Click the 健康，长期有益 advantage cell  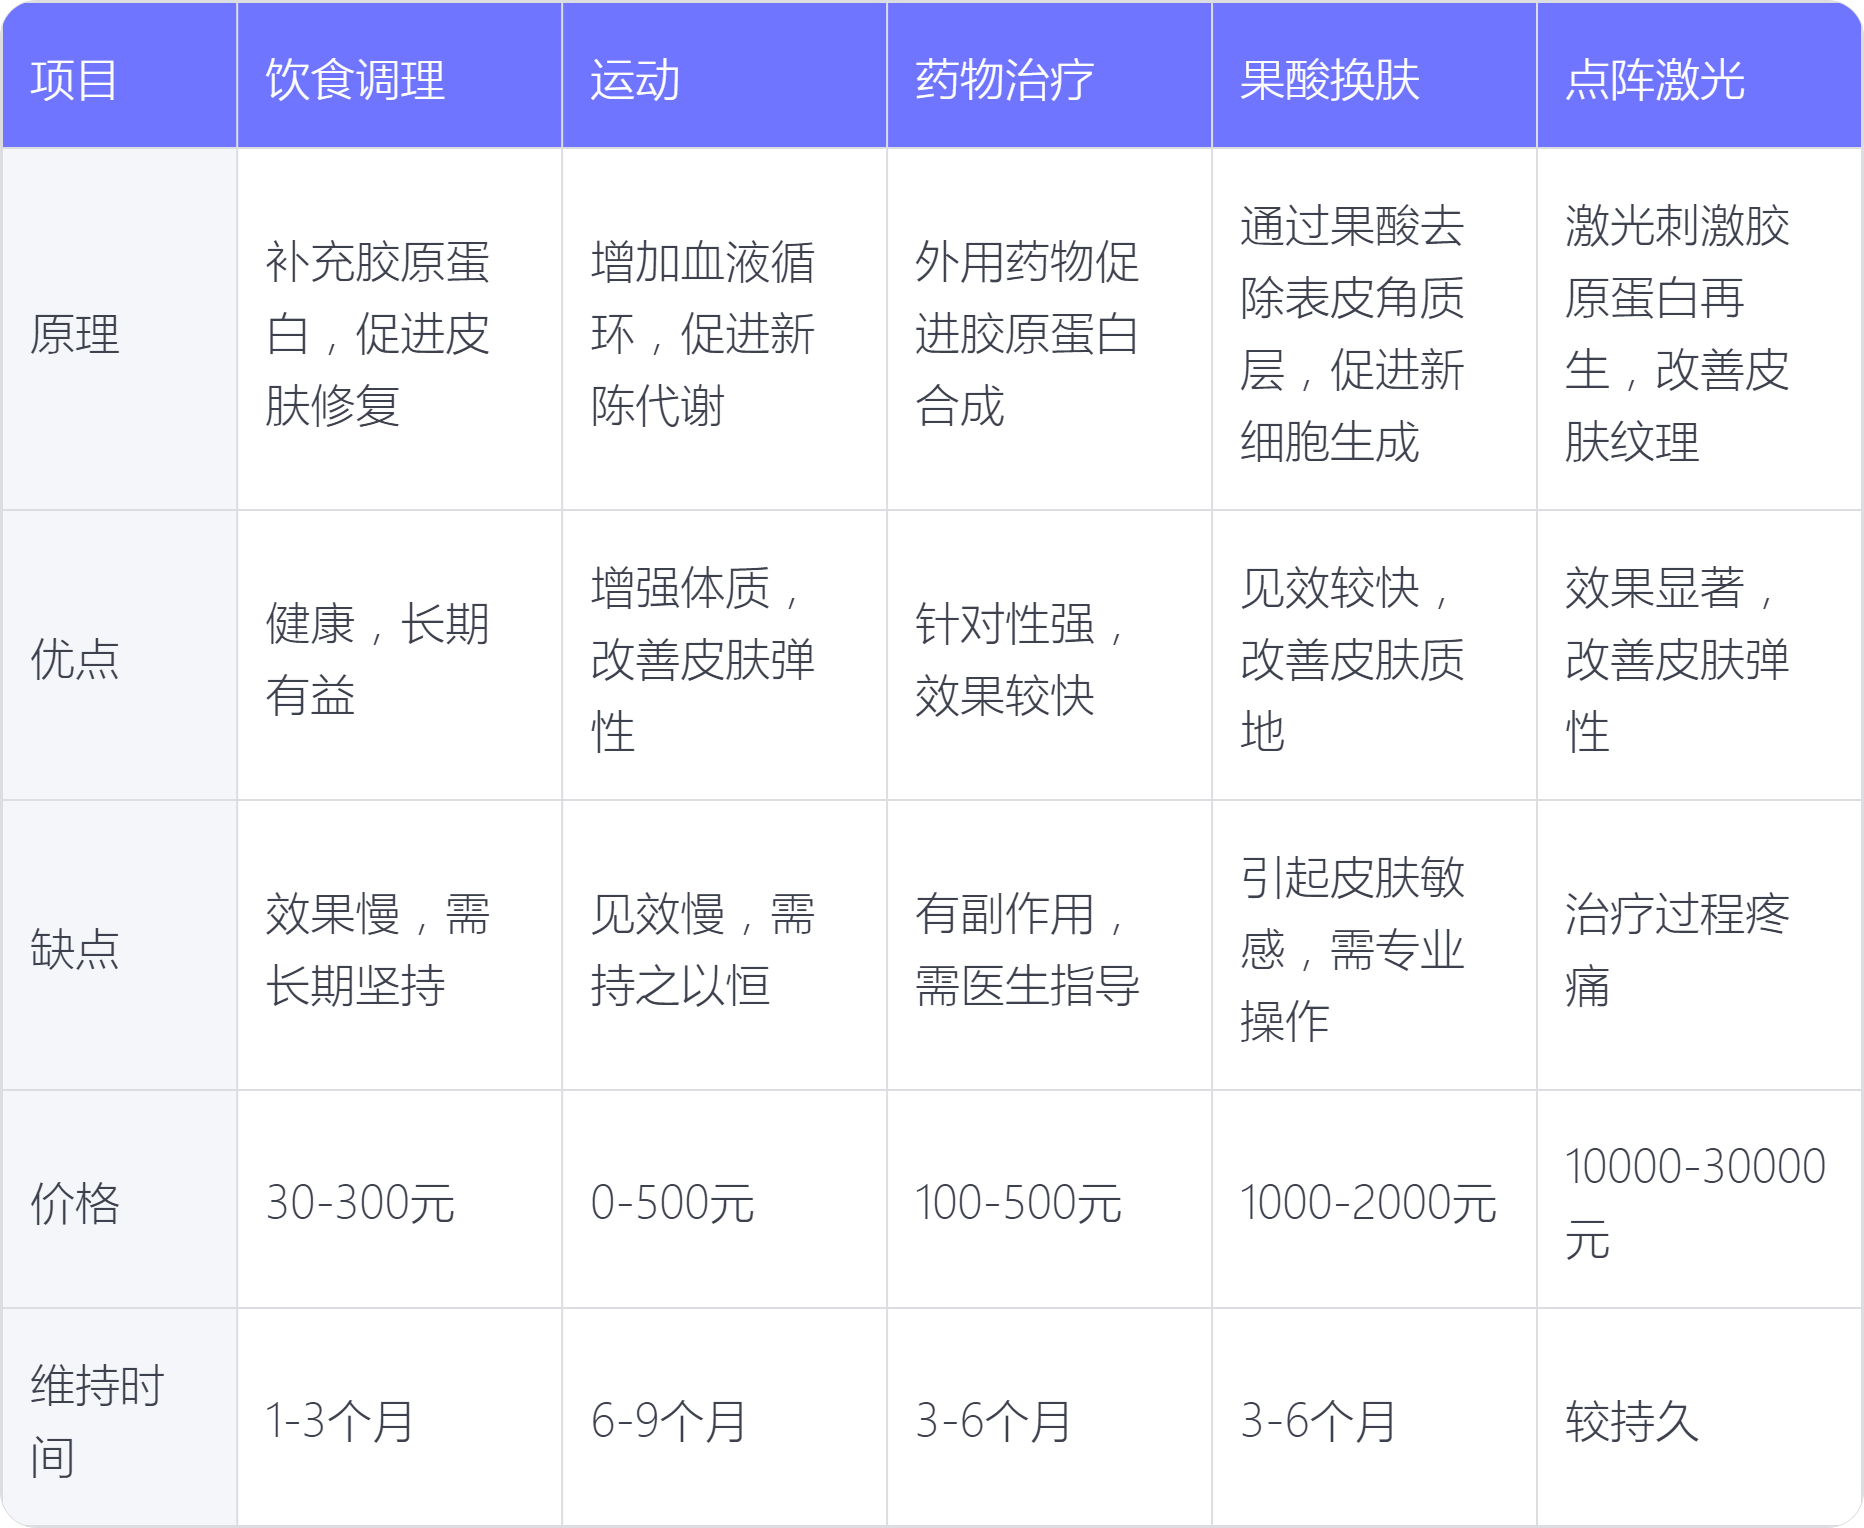tap(377, 659)
